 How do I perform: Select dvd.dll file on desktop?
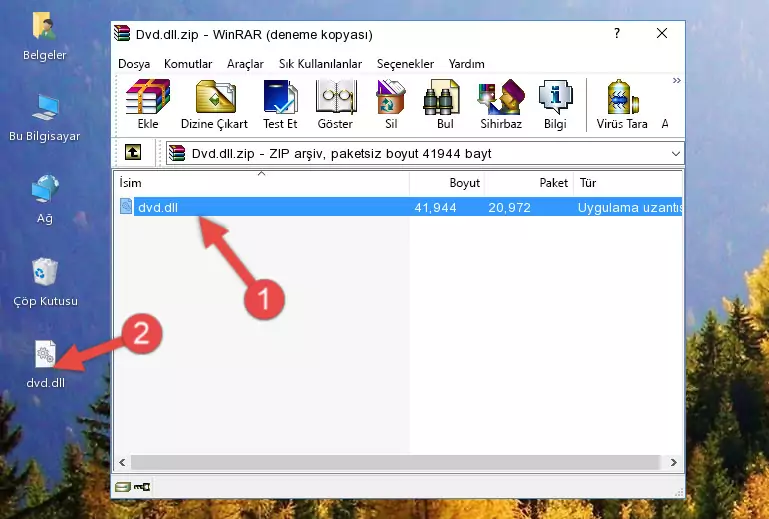tap(46, 364)
